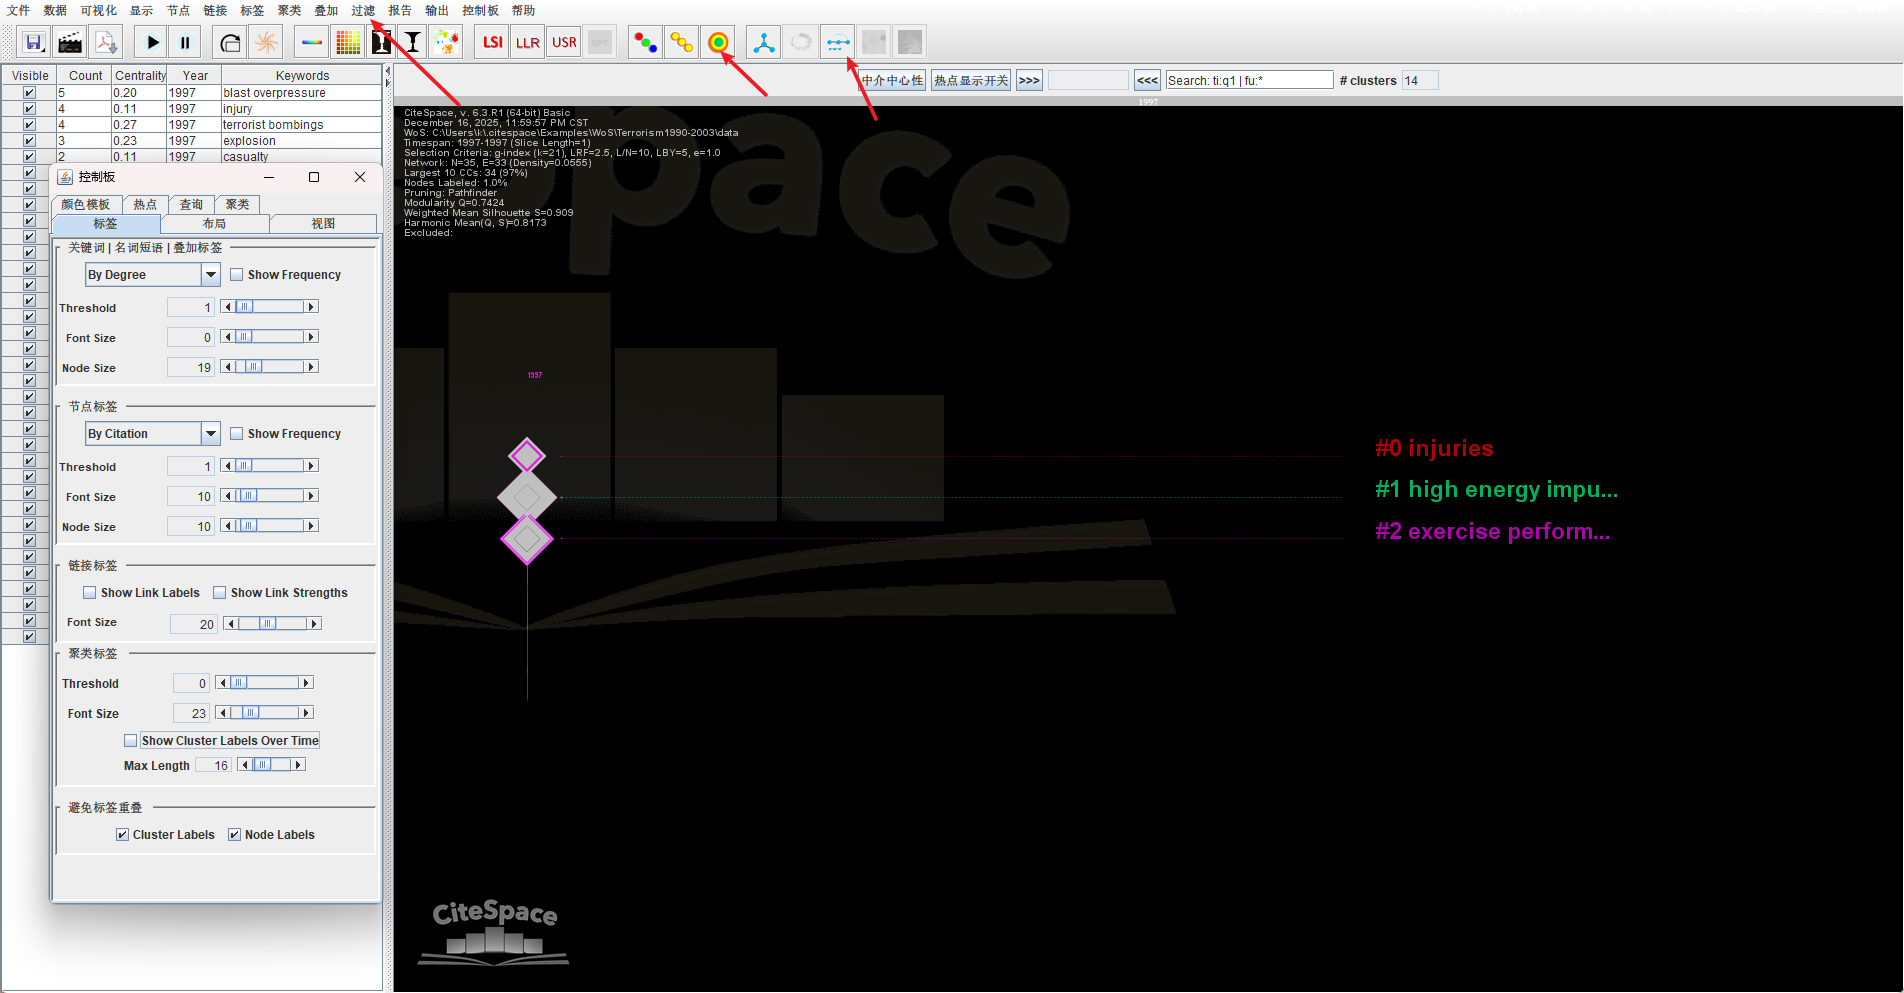Viewport: 1904px width, 993px height.
Task: Click the movie camera recording icon
Action: 70,41
